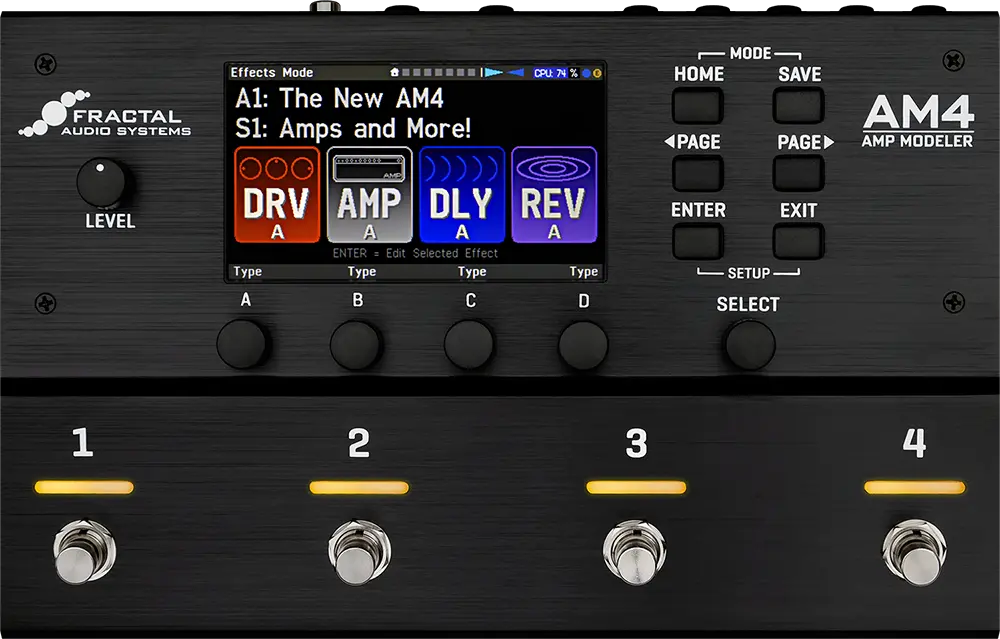Tap preset name 'A1: The New AM4'
Screen dimensions: 1000x639
(x=339, y=99)
